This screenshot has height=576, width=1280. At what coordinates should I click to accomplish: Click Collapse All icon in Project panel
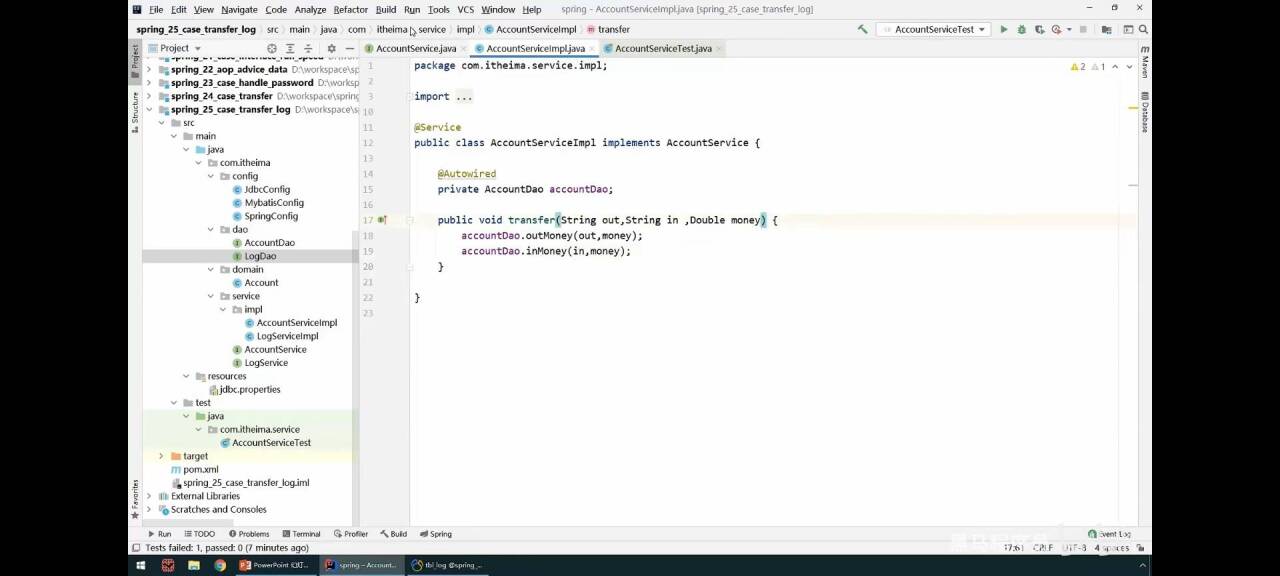point(308,48)
